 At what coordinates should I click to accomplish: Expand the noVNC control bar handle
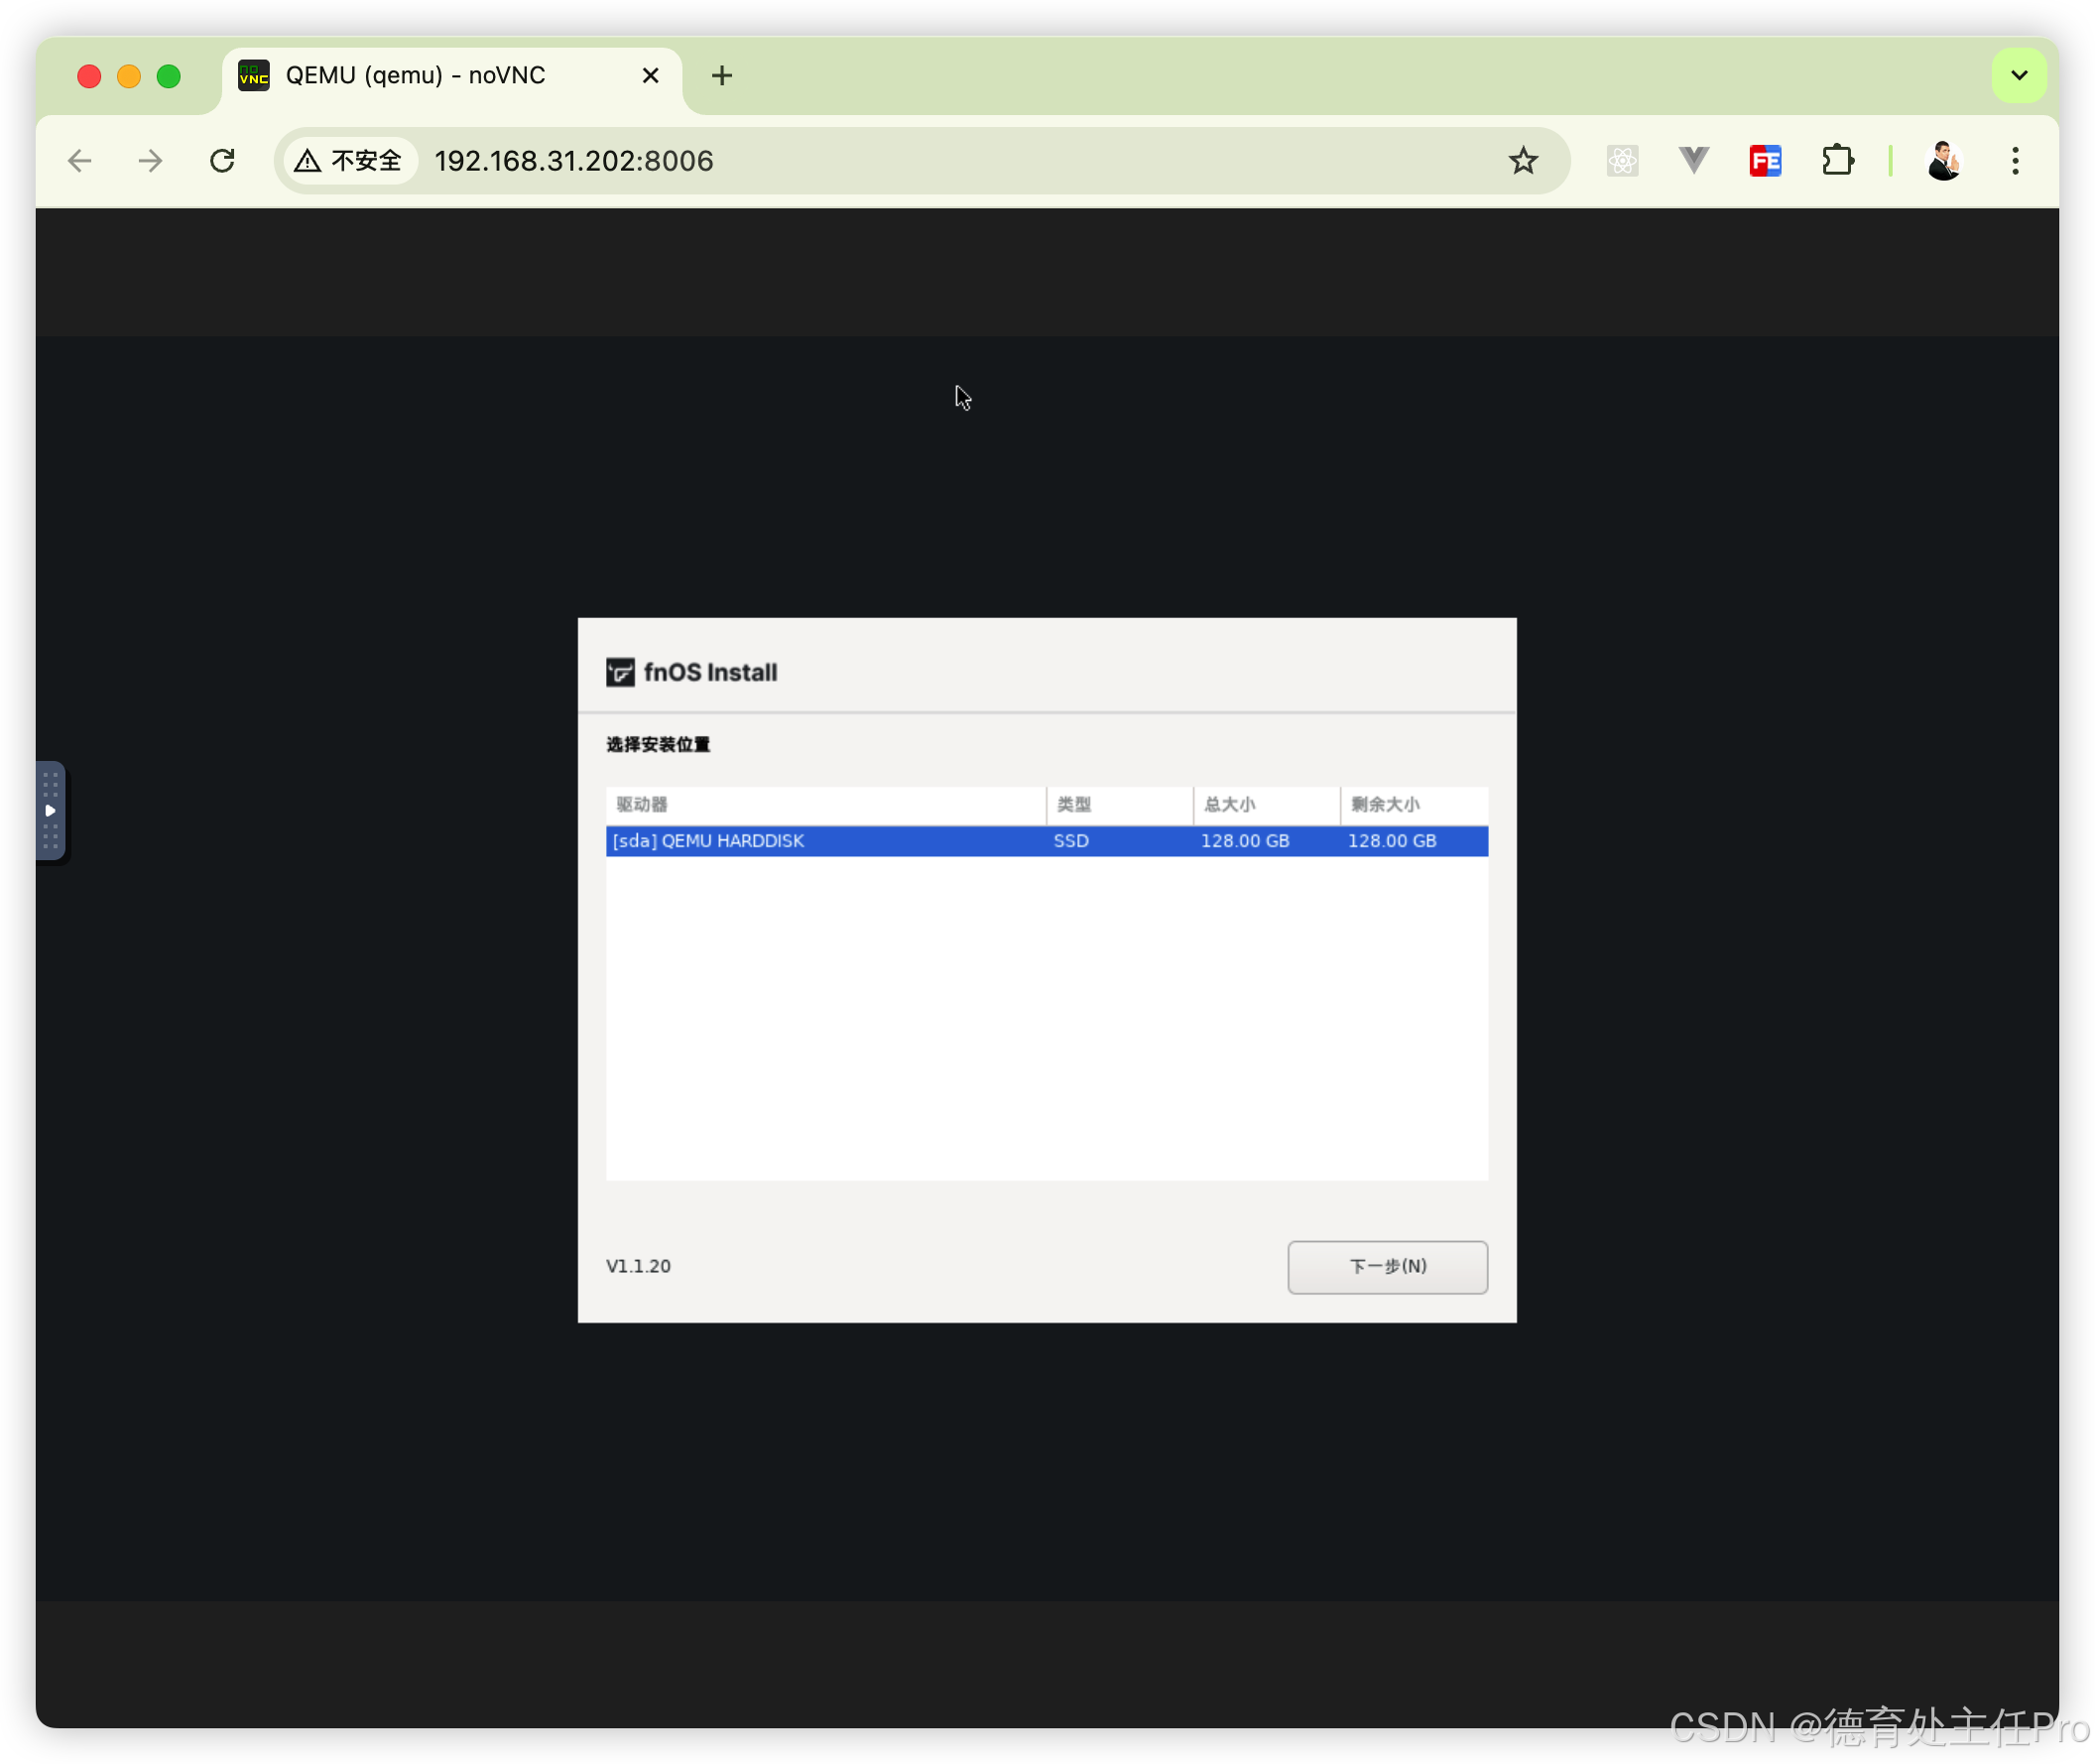(50, 810)
